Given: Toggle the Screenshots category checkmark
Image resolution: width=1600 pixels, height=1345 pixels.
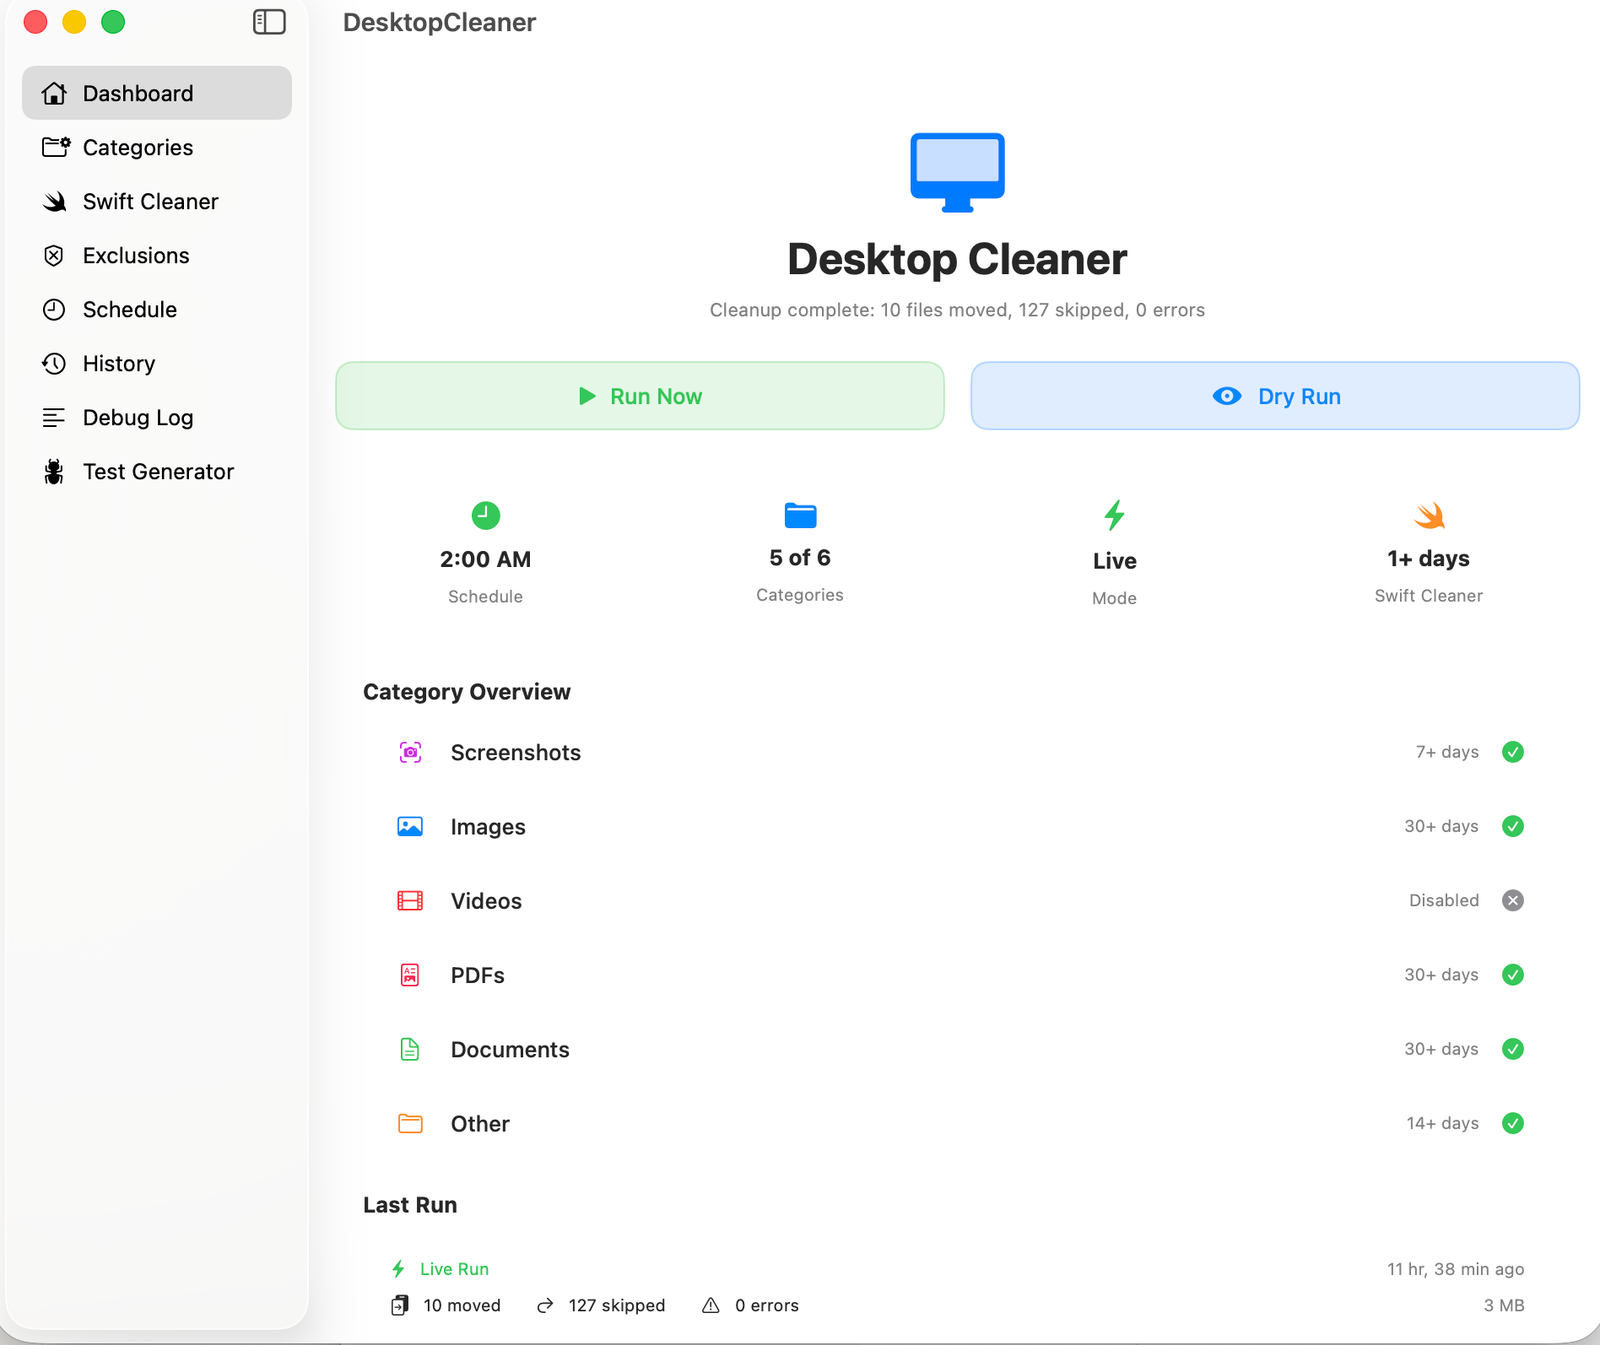Looking at the screenshot, I should 1512,752.
